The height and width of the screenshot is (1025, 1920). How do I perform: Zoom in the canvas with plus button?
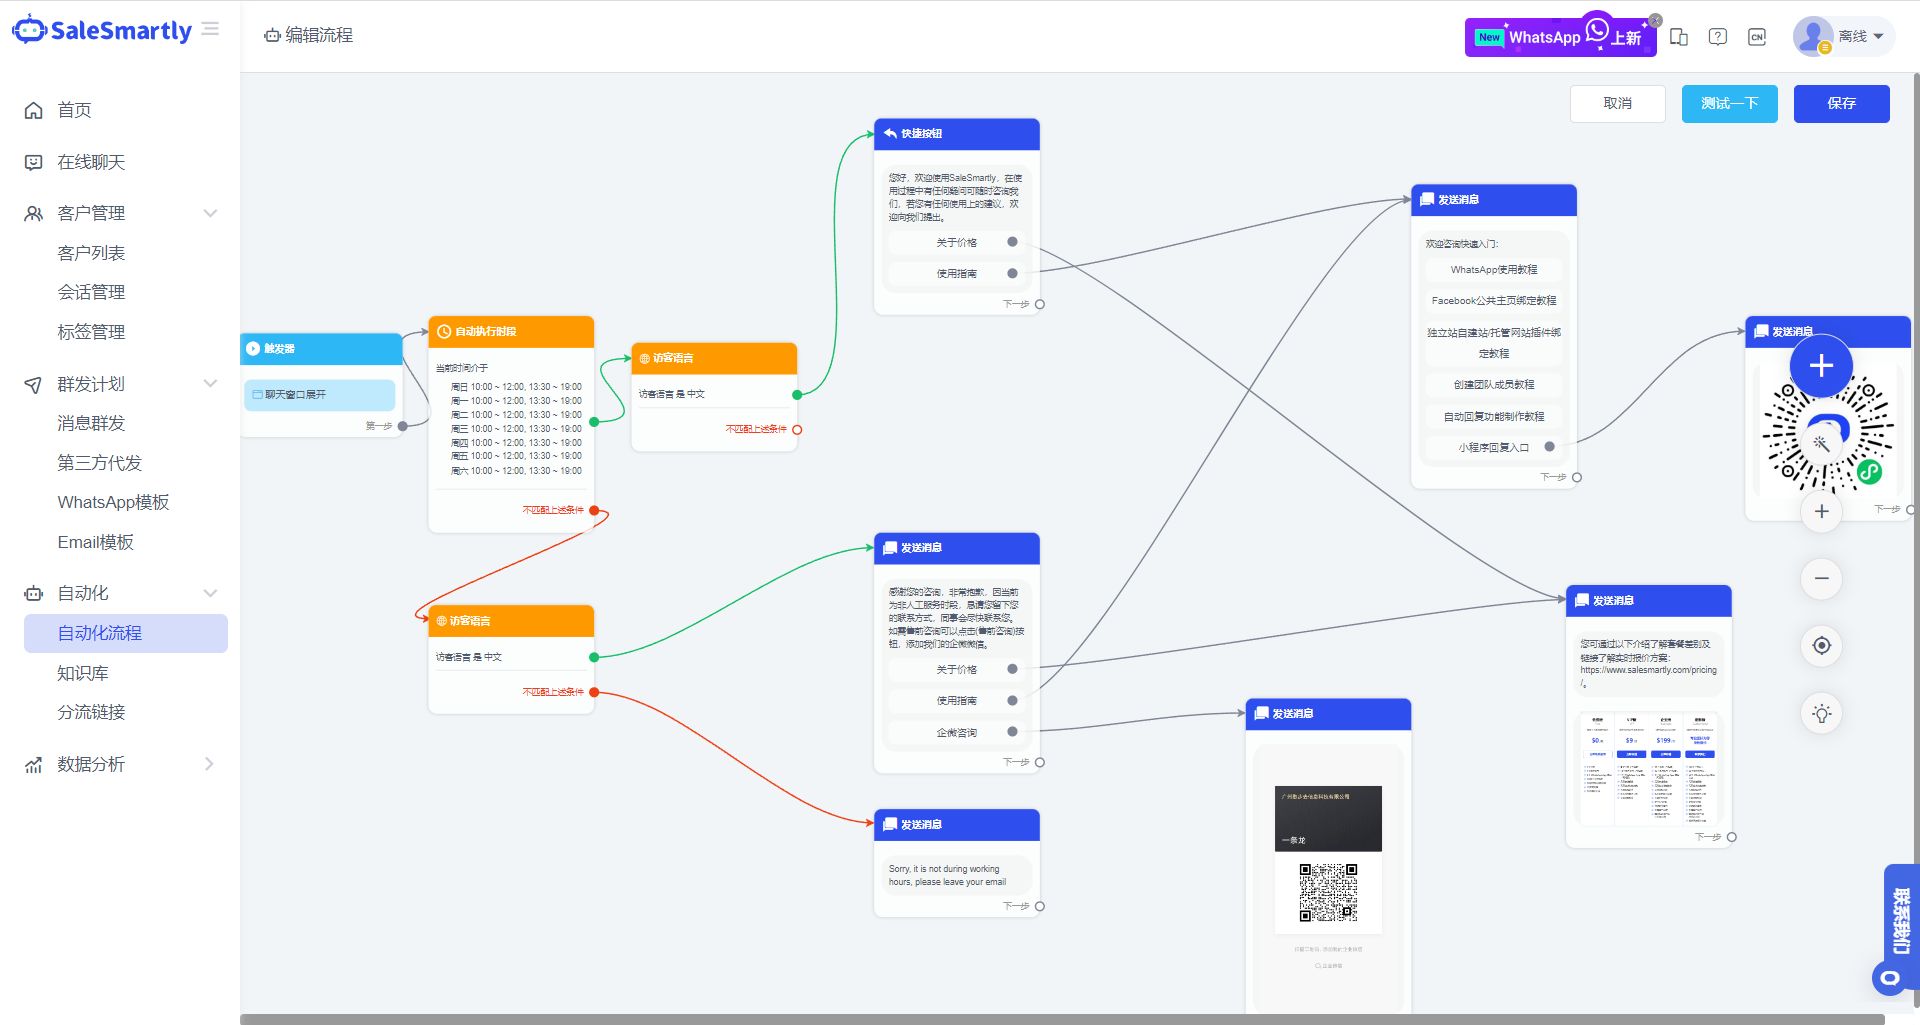1822,511
